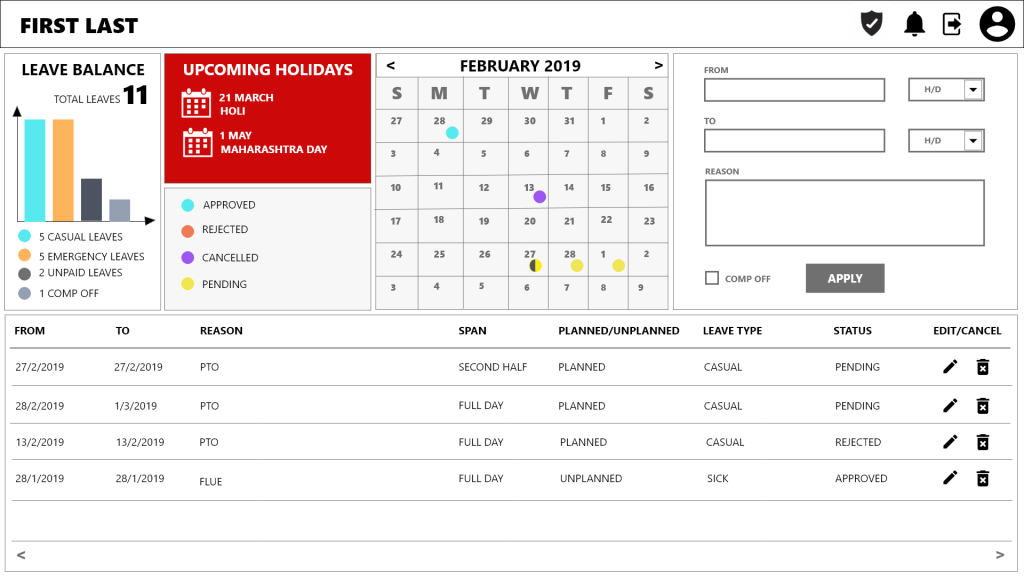Click the PLANNED/UNPLANNED column header
The image size is (1024, 576).
click(x=618, y=330)
